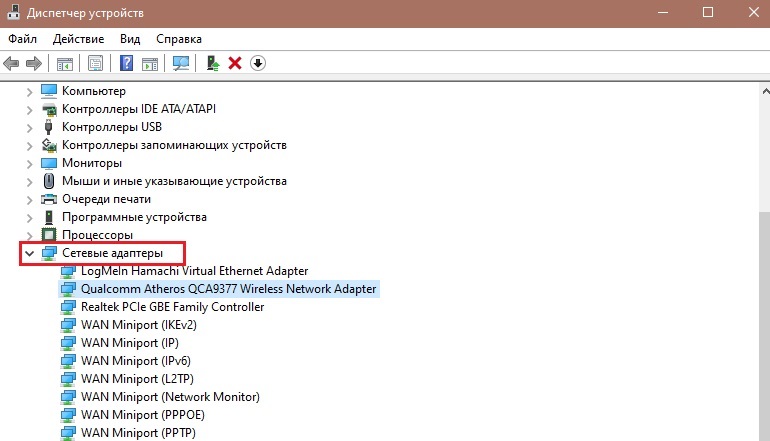Open the Действие menu
Viewport: 770px width, 441px height.
[78, 38]
